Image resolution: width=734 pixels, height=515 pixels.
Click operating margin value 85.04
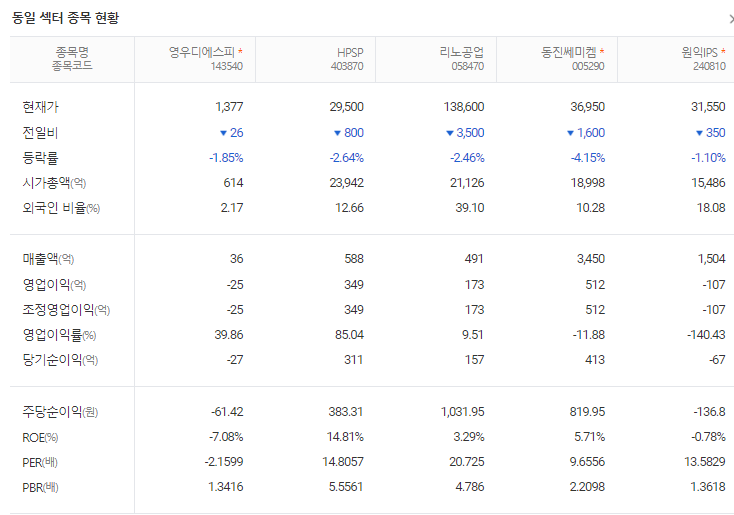point(349,335)
